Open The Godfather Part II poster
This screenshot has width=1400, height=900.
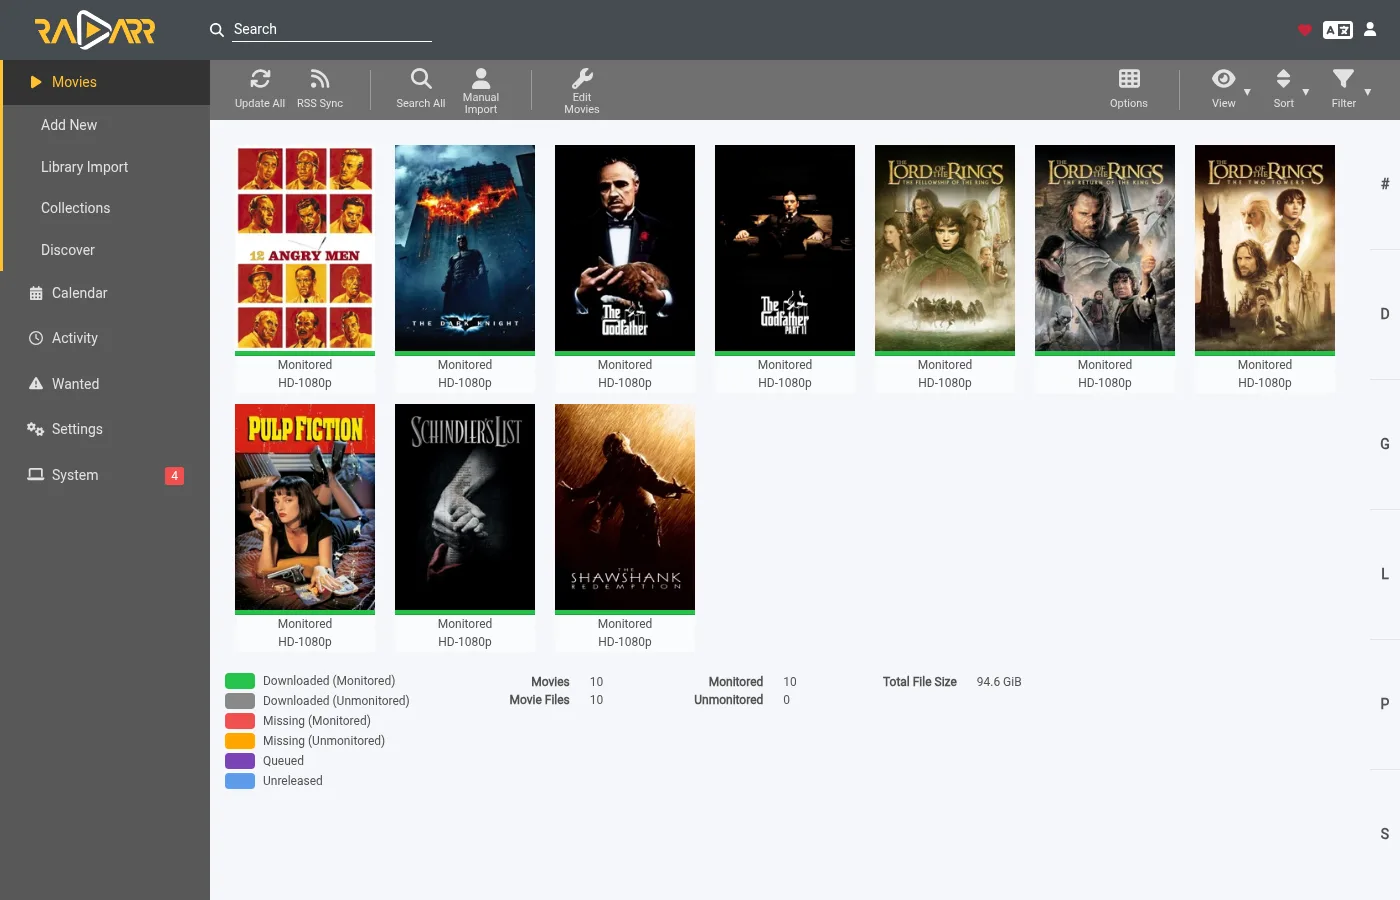785,248
